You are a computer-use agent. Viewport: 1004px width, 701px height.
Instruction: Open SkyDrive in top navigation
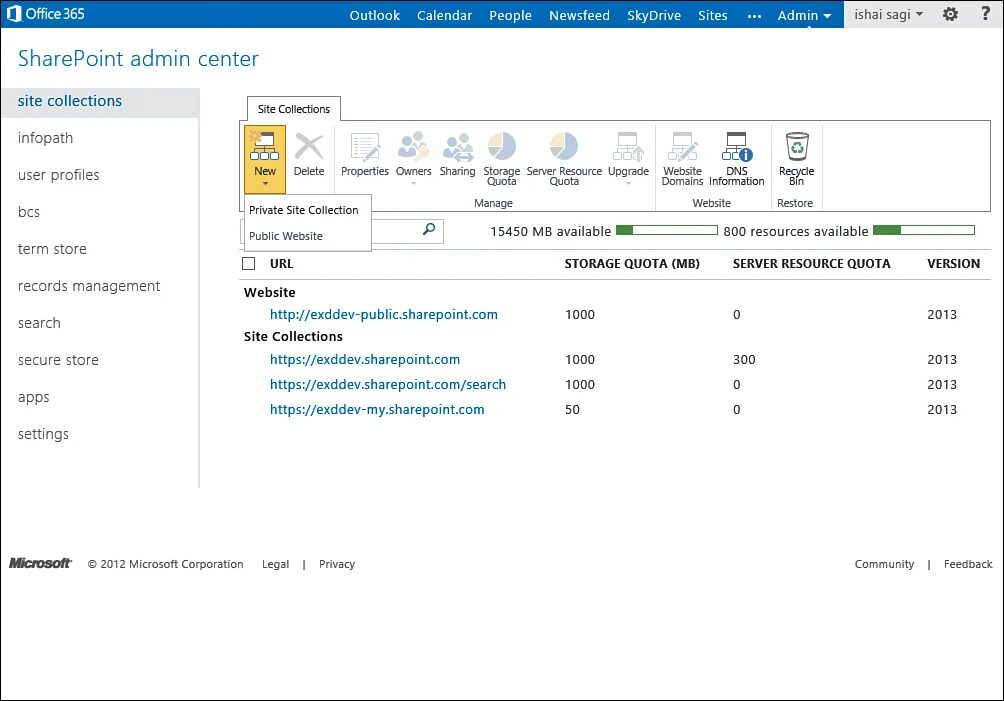(654, 15)
